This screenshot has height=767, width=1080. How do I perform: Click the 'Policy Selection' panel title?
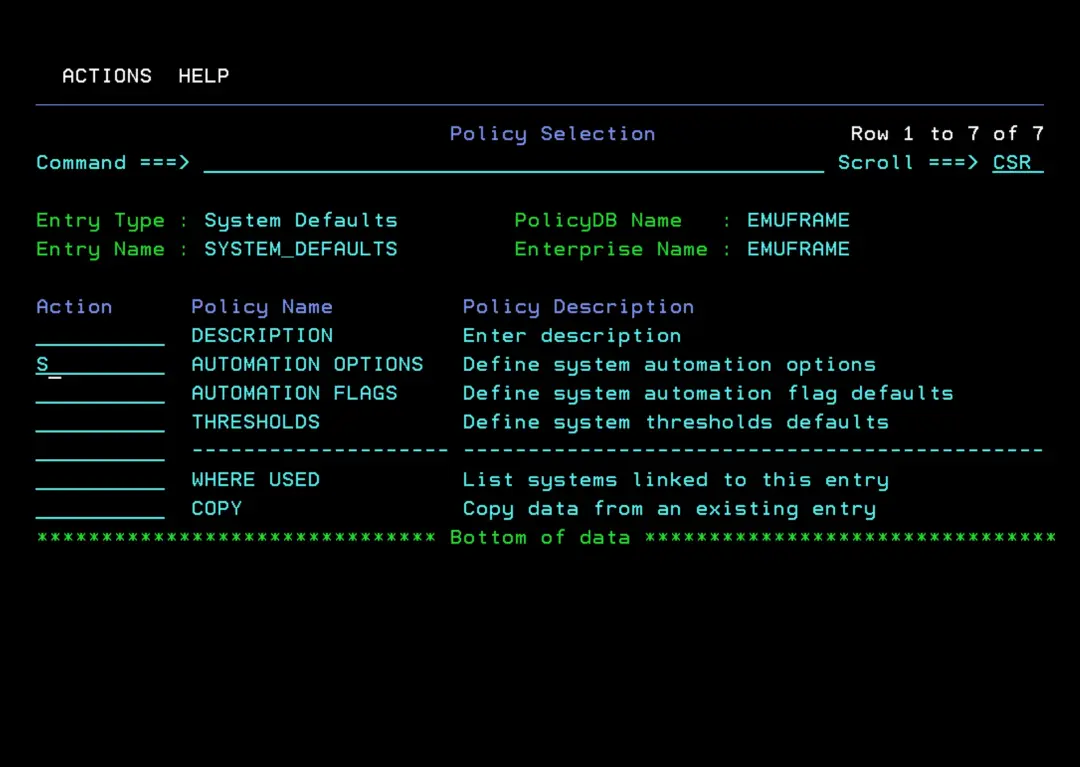click(x=552, y=134)
